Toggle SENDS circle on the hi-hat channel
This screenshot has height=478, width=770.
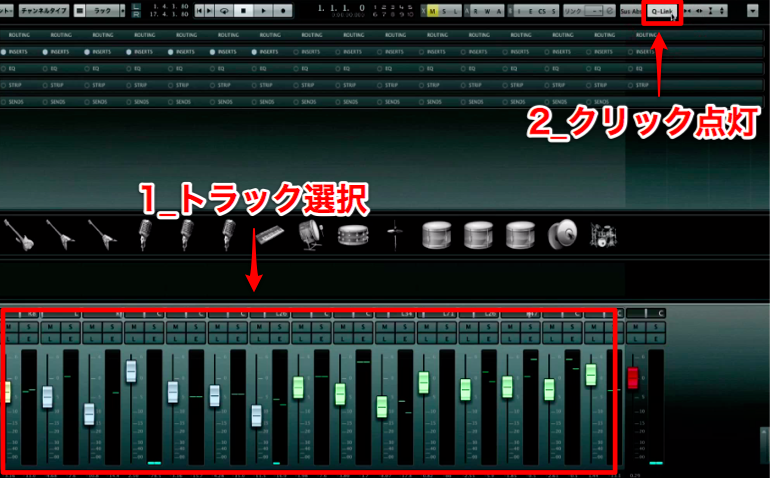point(379,102)
